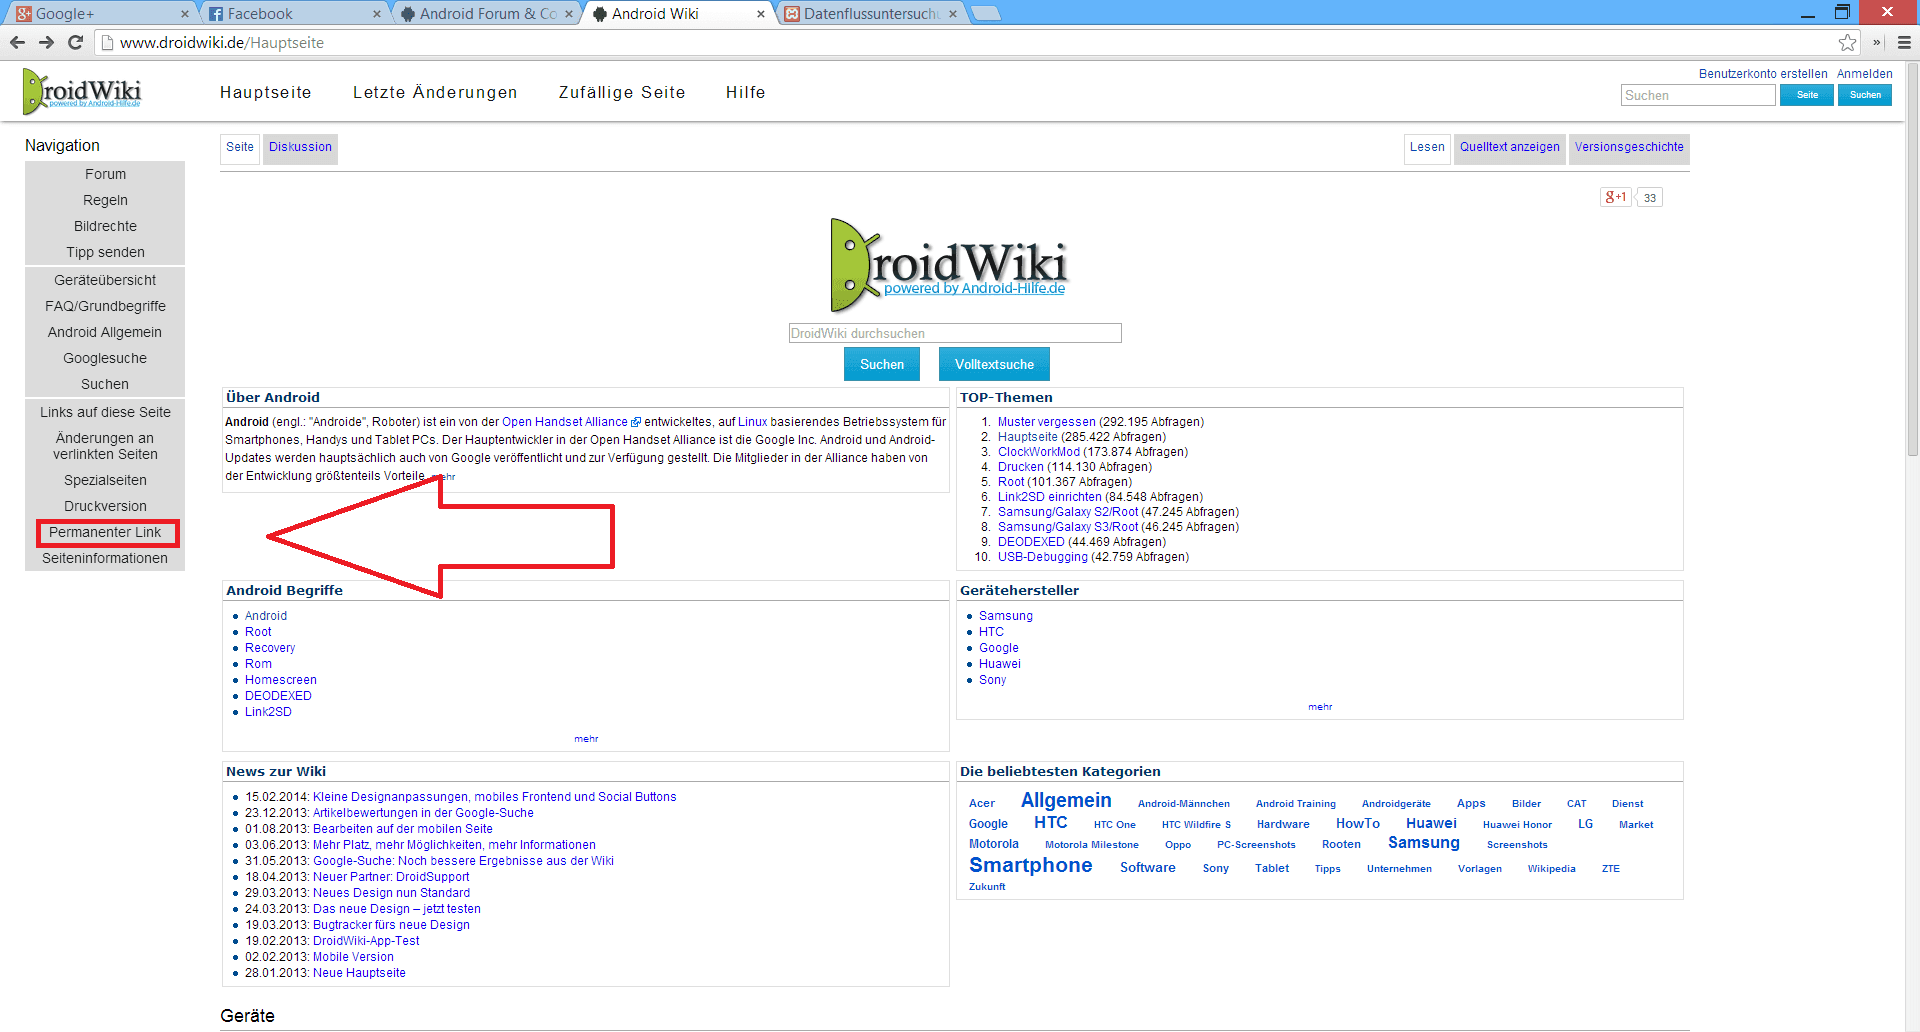This screenshot has height=1032, width=1920.
Task: Switch to Facebook browser tab
Action: (x=290, y=14)
